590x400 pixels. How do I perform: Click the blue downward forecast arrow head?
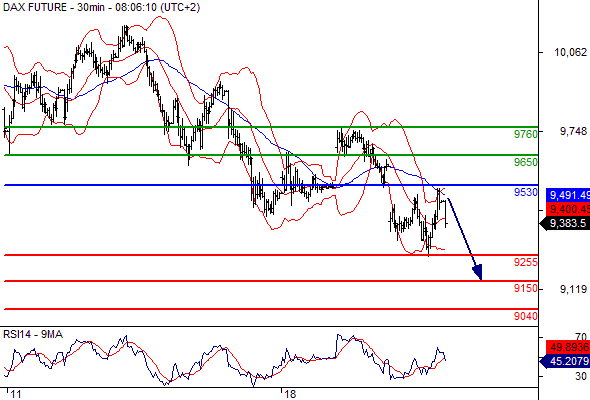[477, 272]
